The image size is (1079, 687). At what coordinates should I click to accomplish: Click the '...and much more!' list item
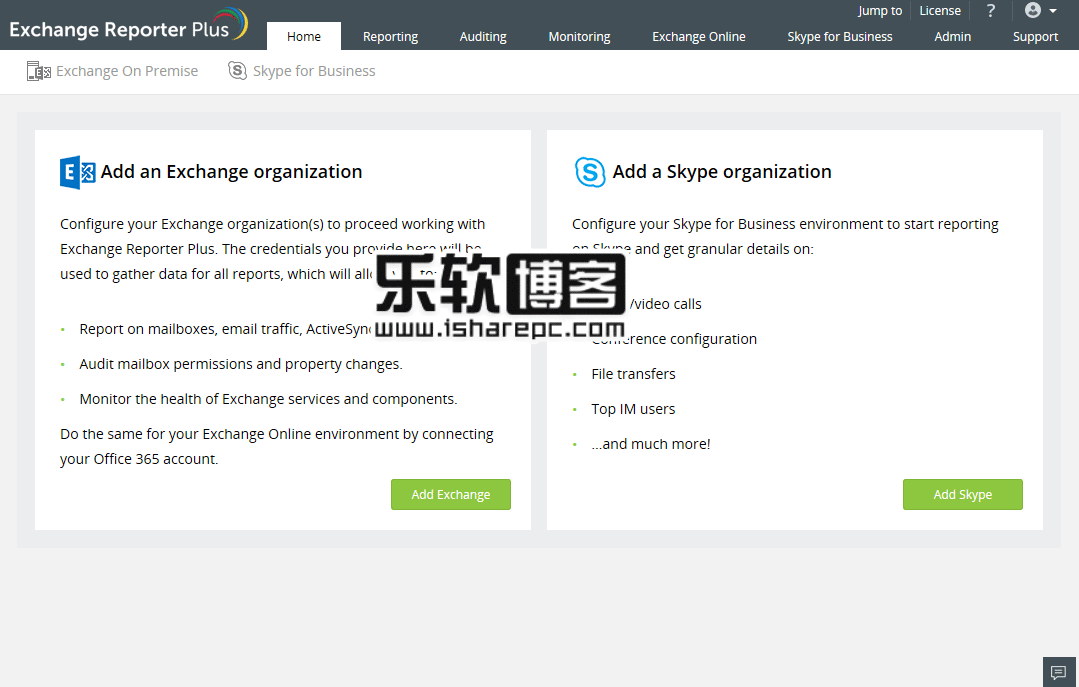(x=651, y=444)
